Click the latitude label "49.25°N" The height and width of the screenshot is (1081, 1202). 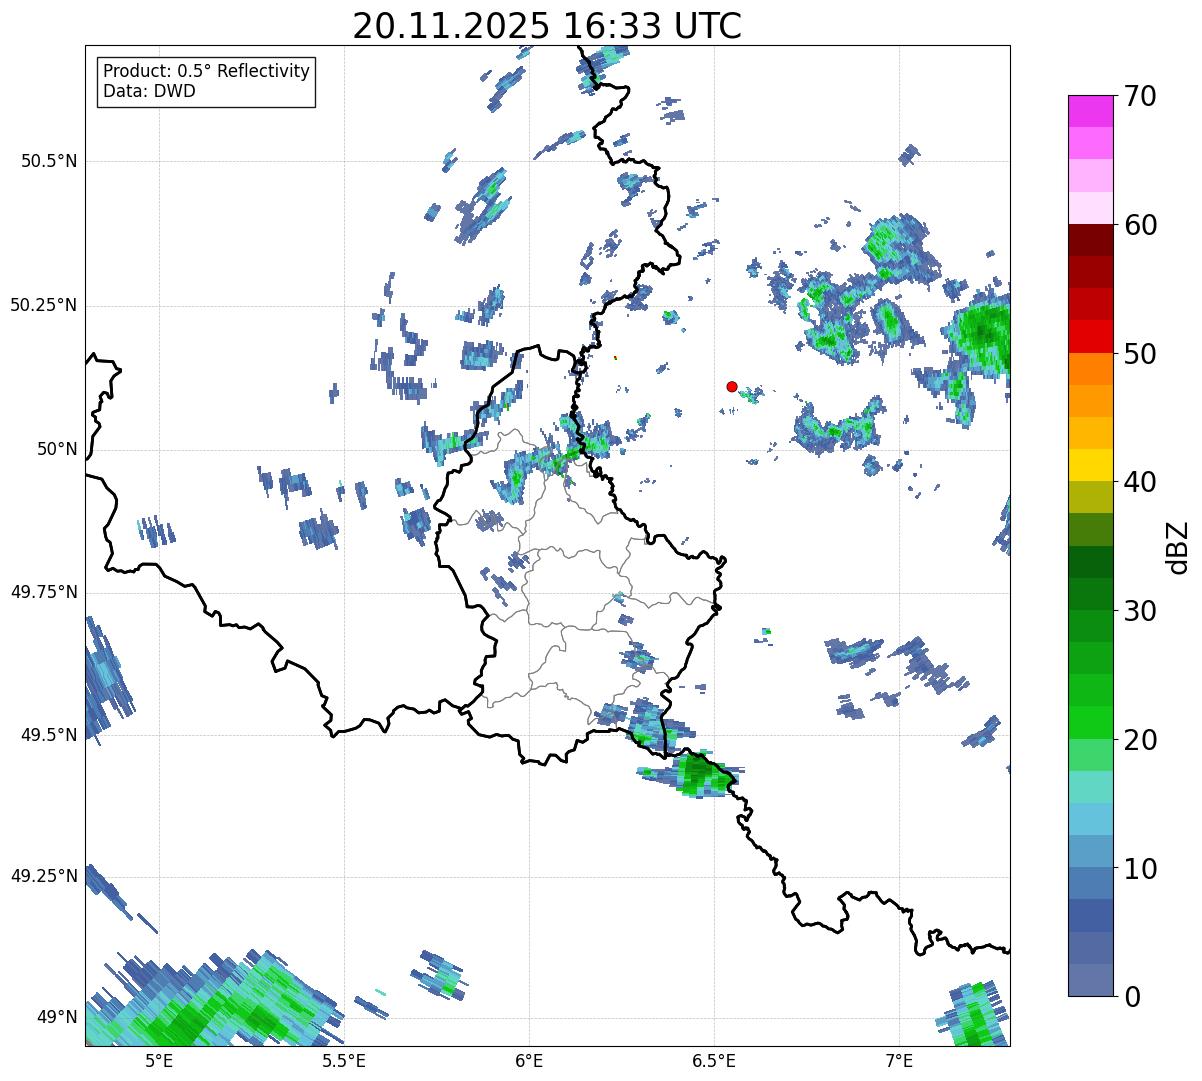pos(43,876)
